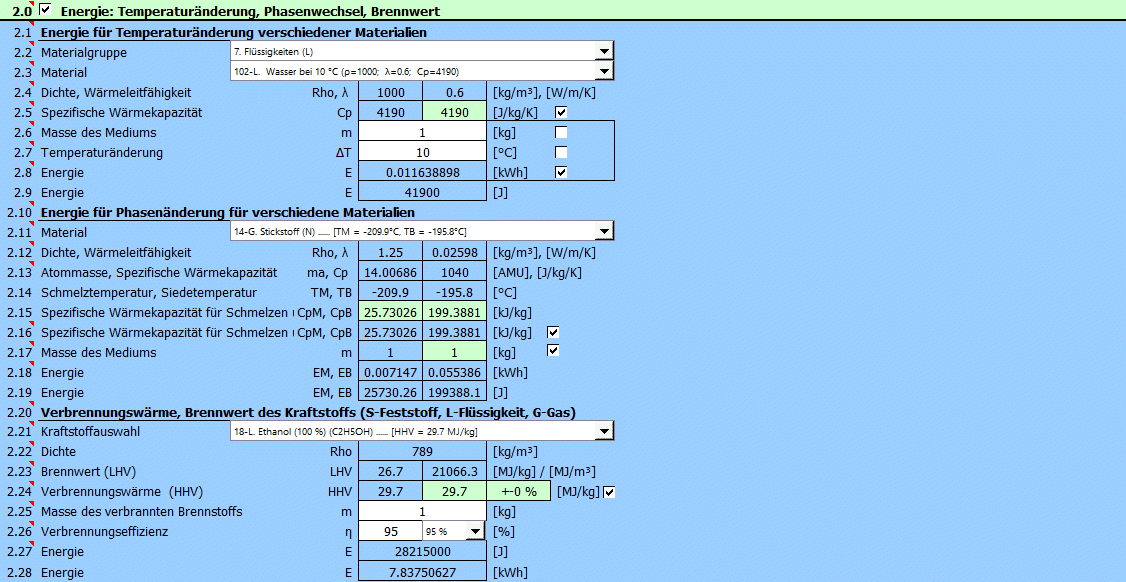Expand the Material dropdown showing Wasser bei 10 °C
1126x582 pixels.
click(x=603, y=72)
